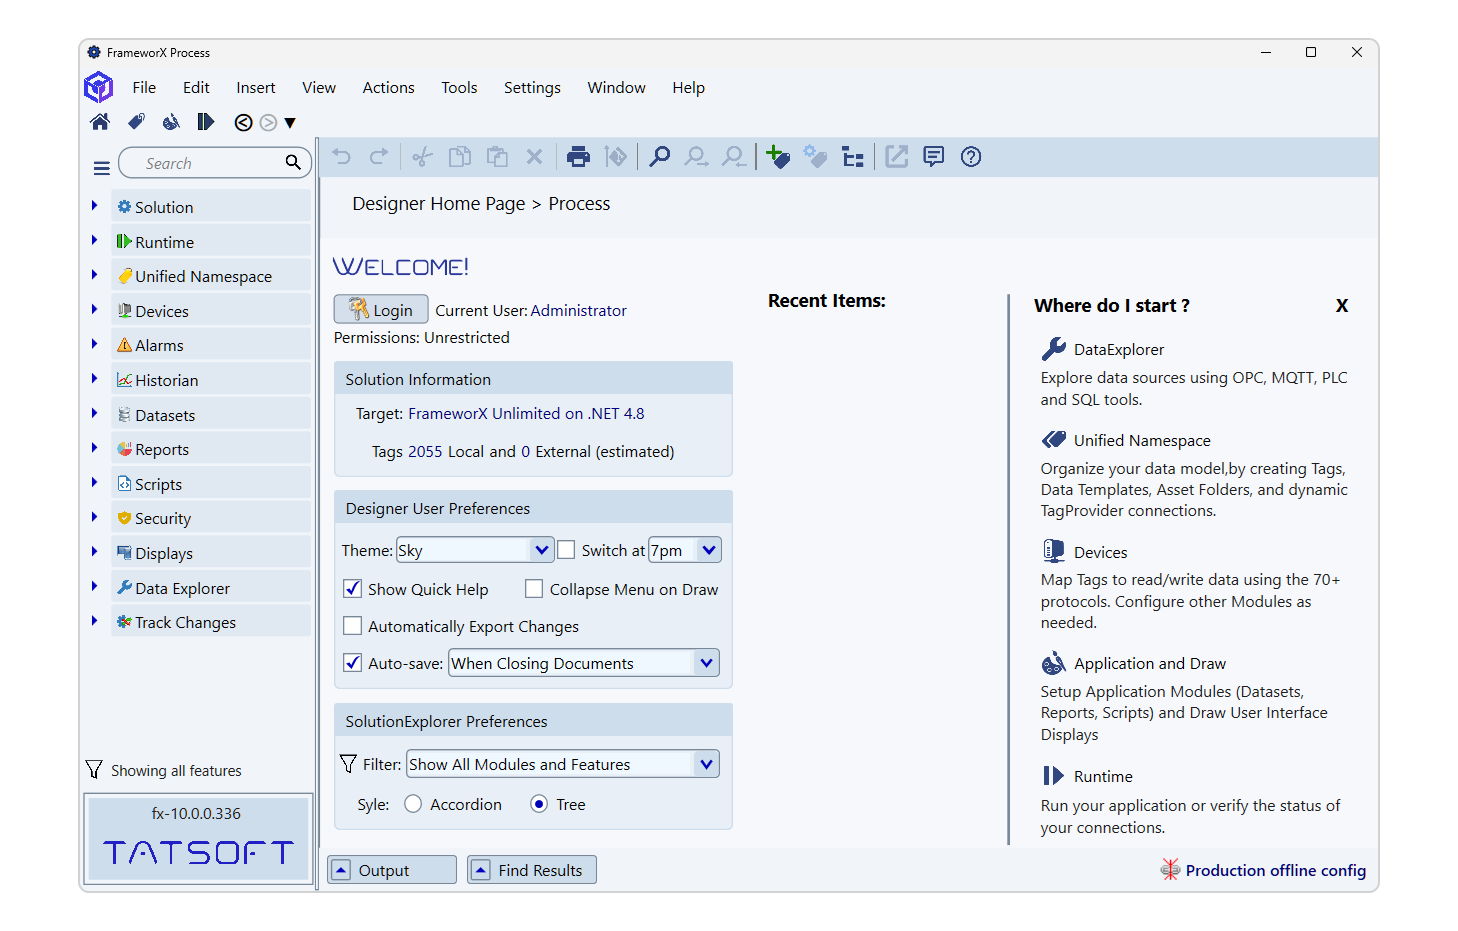
Task: Open navigation history dropdown triangle
Action: pos(290,123)
